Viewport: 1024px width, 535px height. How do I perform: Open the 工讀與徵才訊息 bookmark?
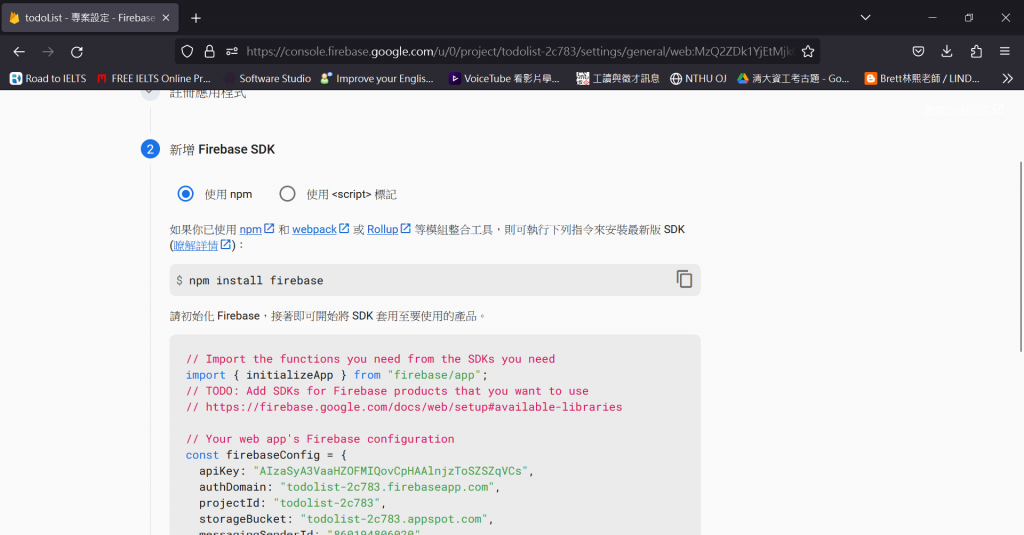click(x=618, y=78)
